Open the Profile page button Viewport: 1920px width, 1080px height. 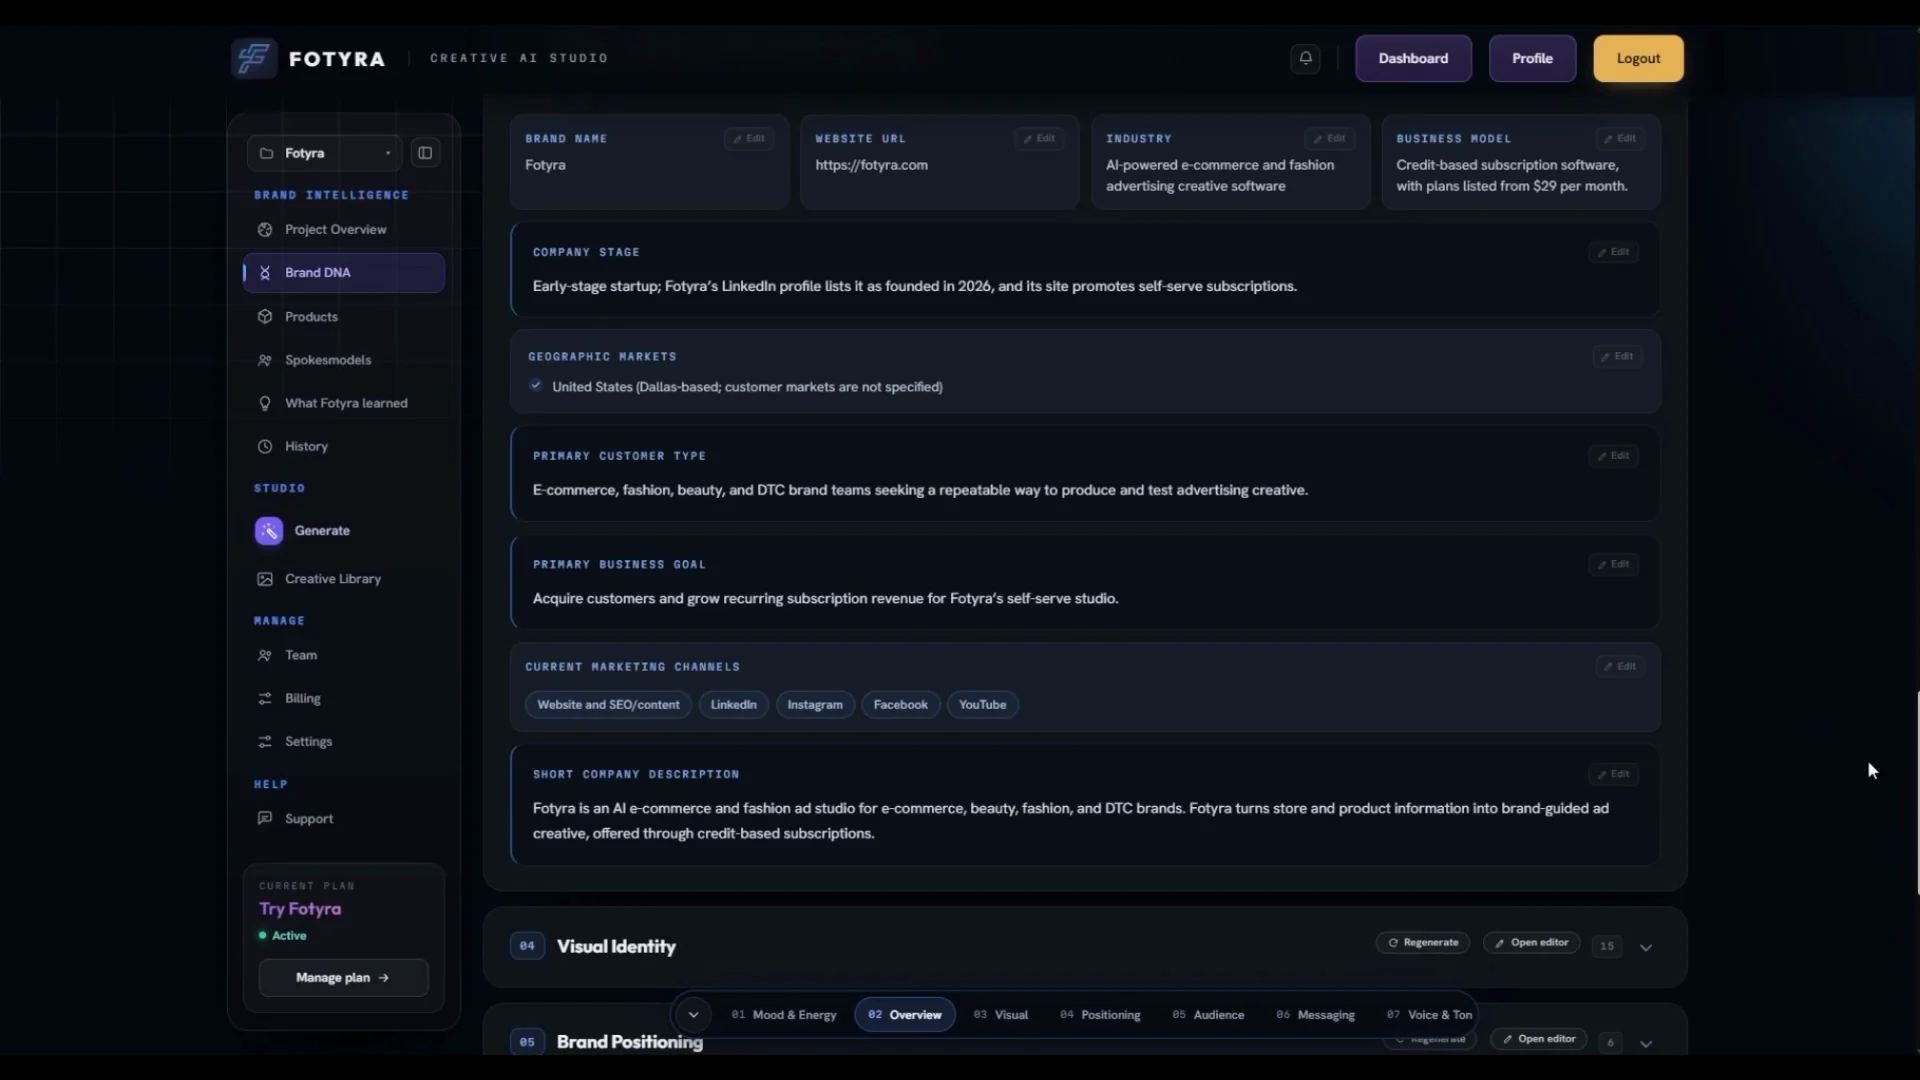coord(1532,58)
